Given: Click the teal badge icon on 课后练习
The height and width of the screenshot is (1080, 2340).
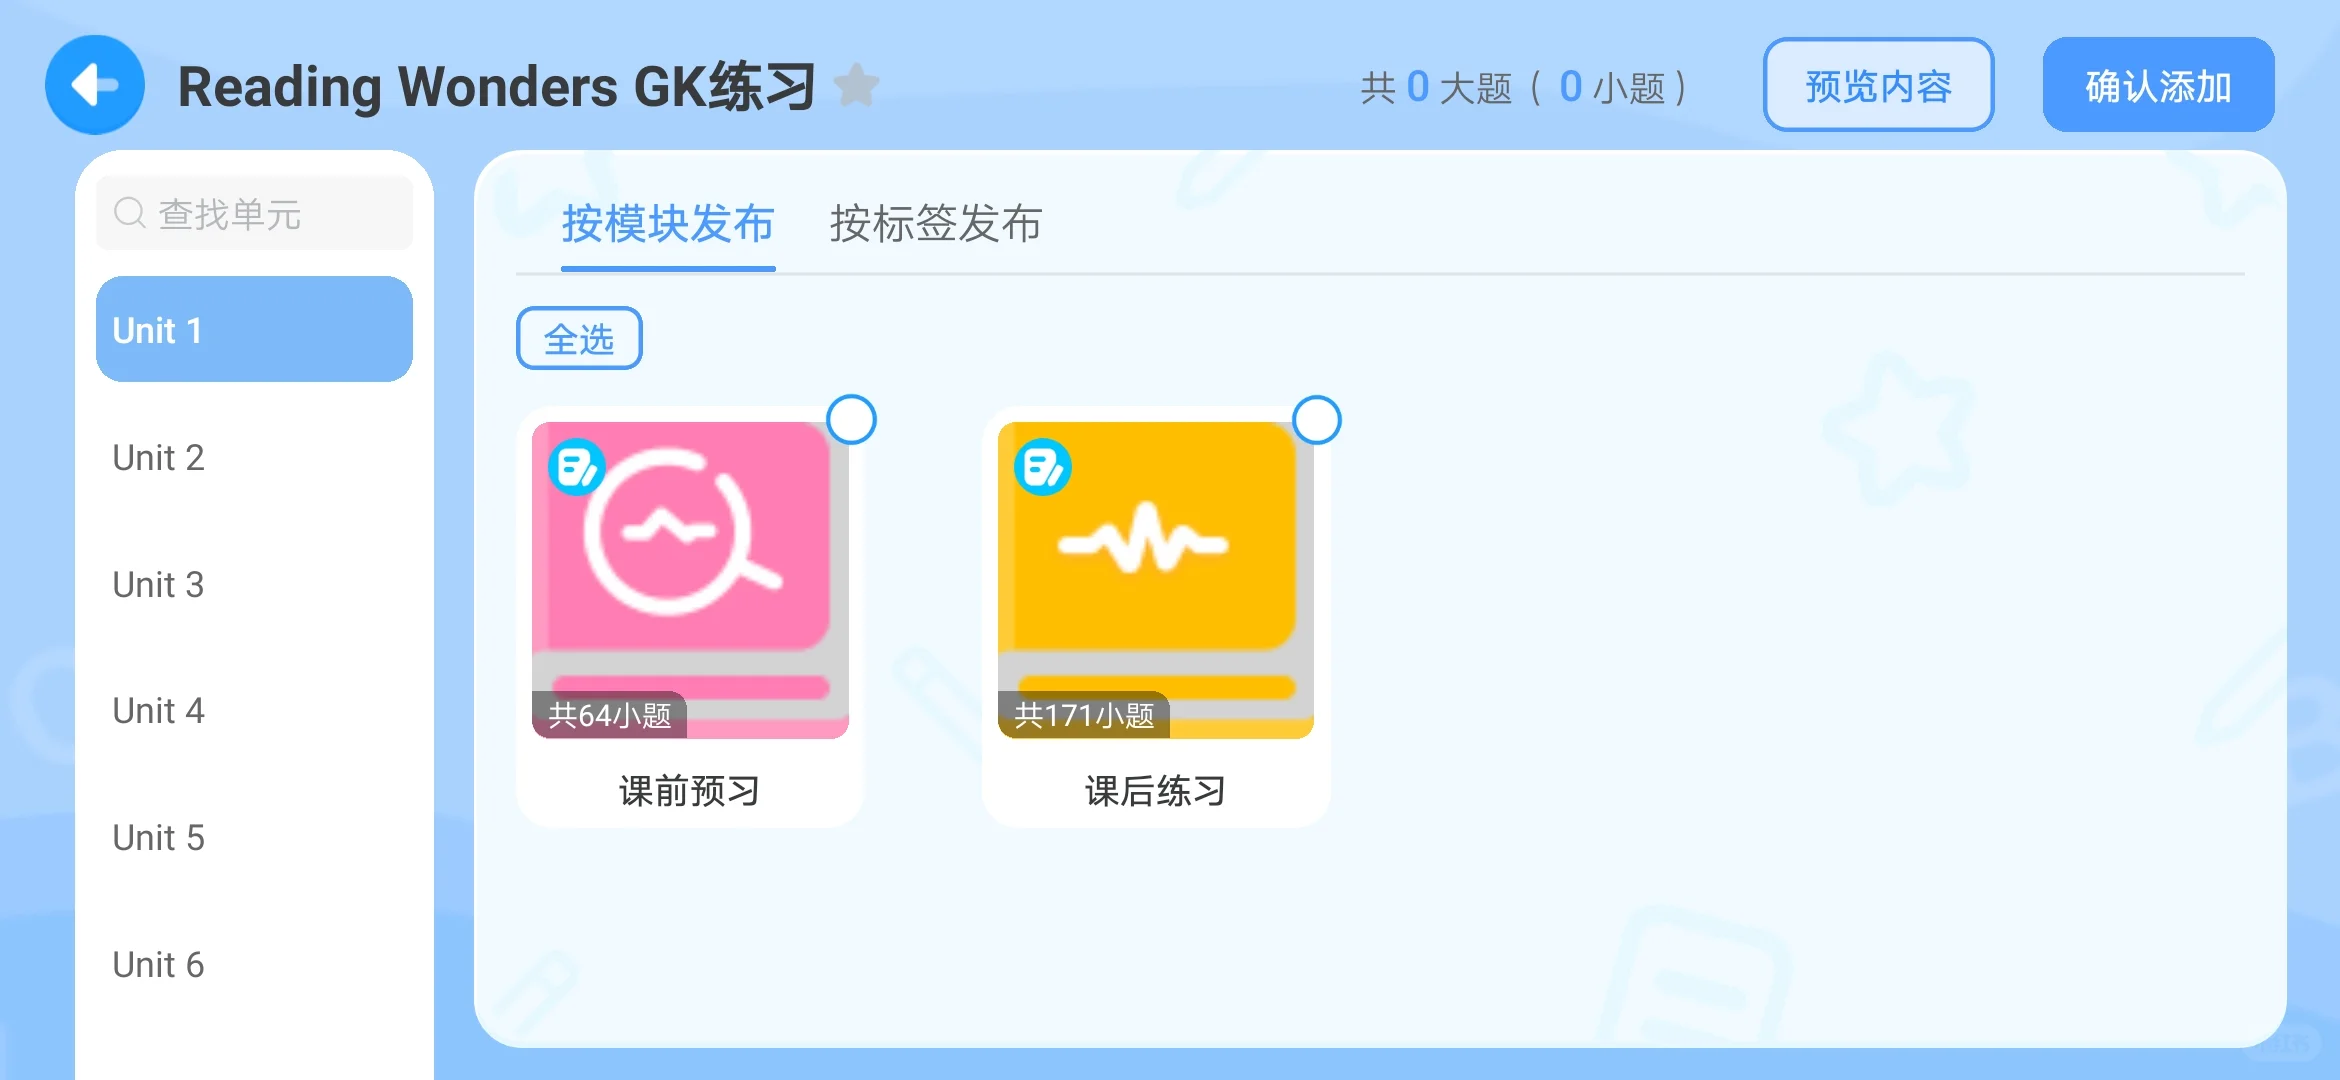Looking at the screenshot, I should pyautogui.click(x=1040, y=467).
